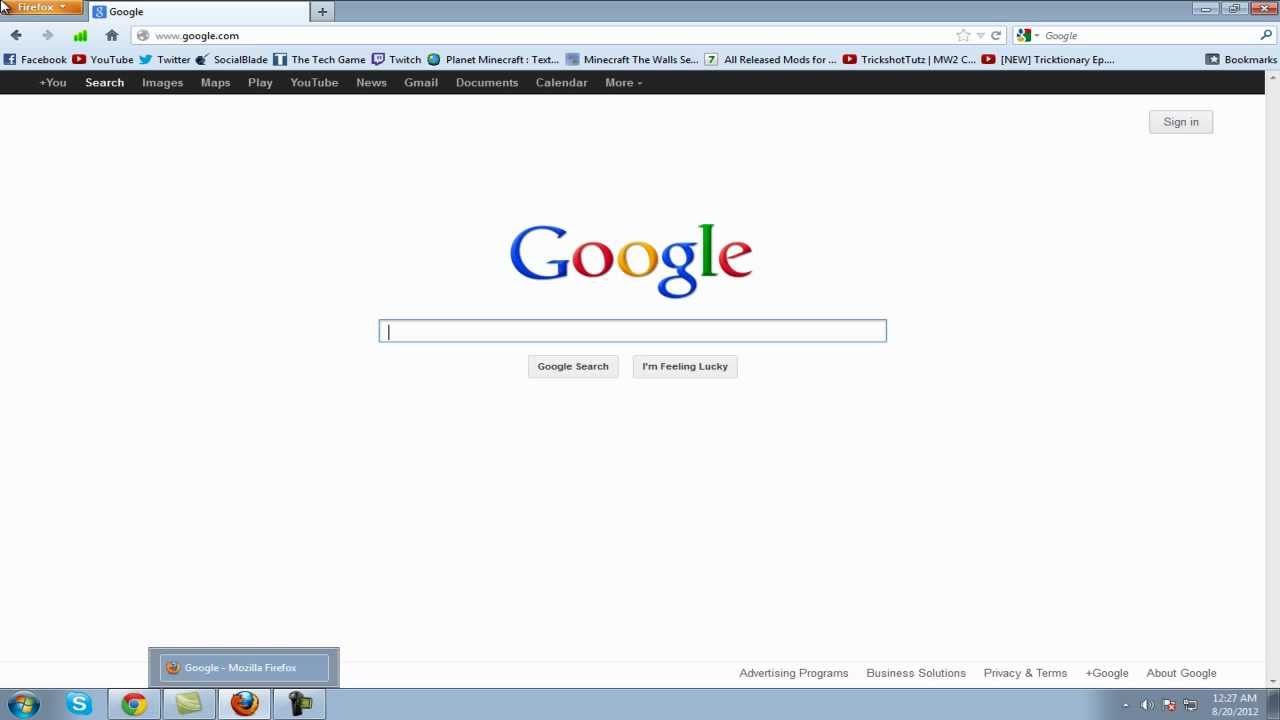Click the Google logo
This screenshot has width=1280, height=720.
tap(631, 260)
